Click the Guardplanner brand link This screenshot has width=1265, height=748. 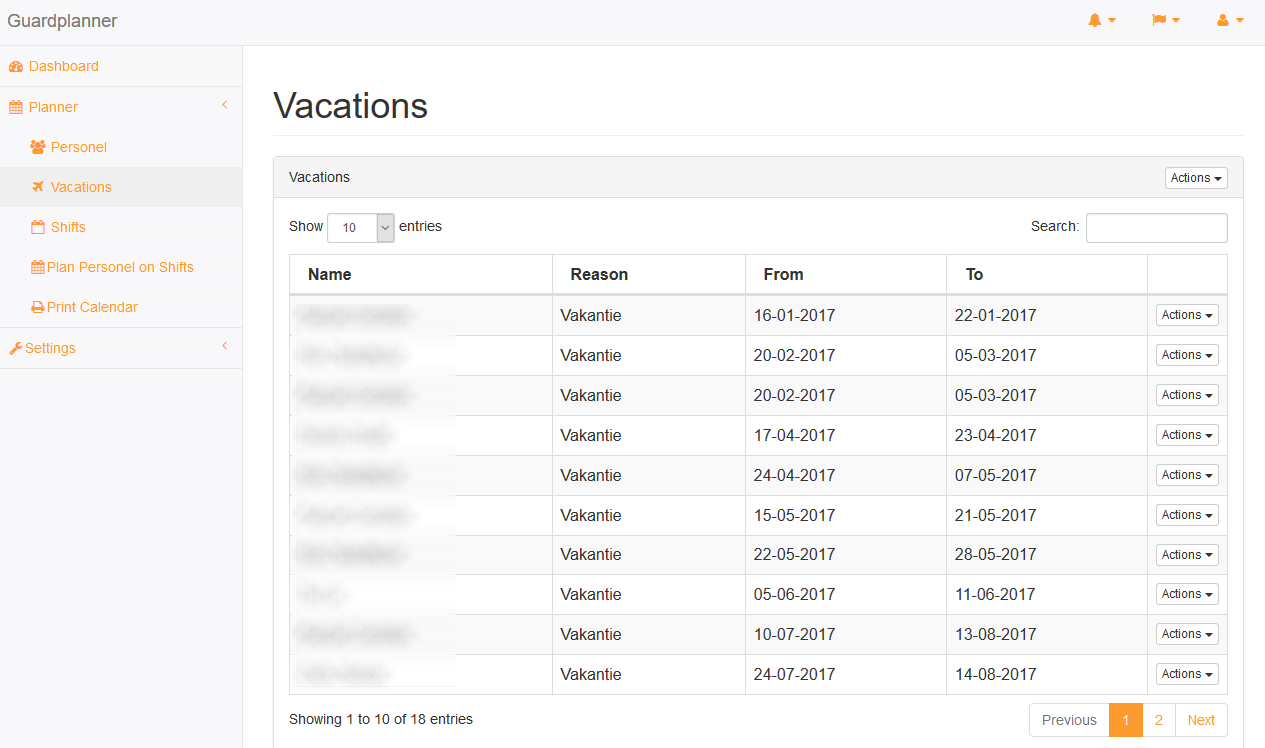point(62,21)
